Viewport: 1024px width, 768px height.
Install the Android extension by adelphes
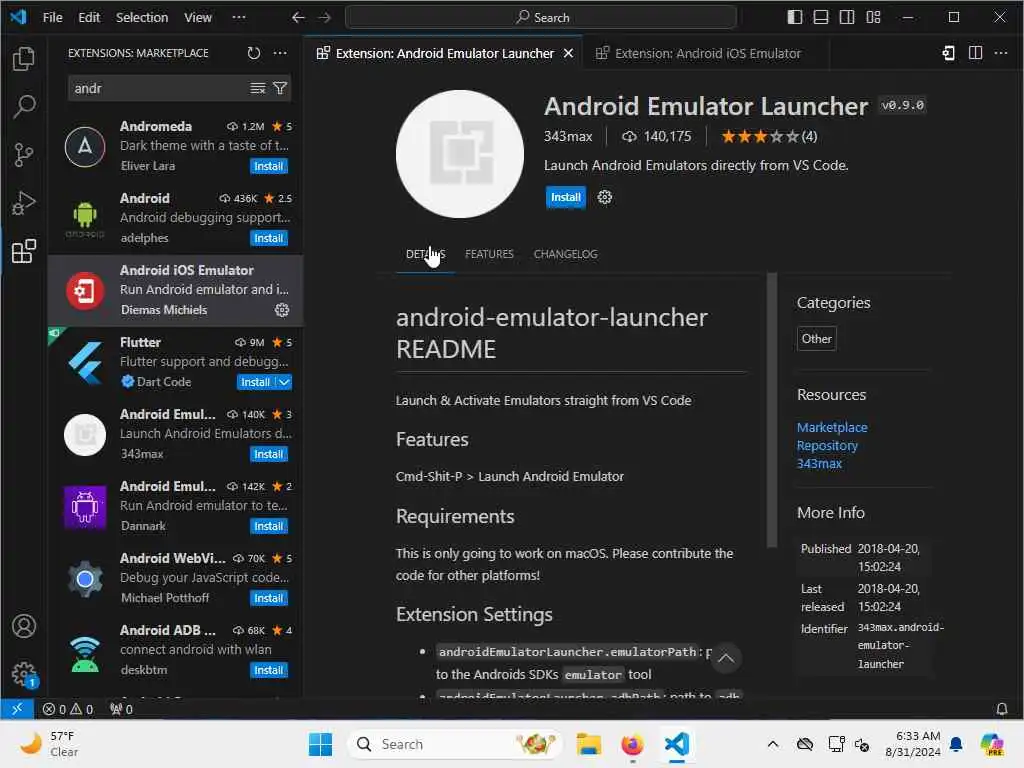pyautogui.click(x=268, y=238)
